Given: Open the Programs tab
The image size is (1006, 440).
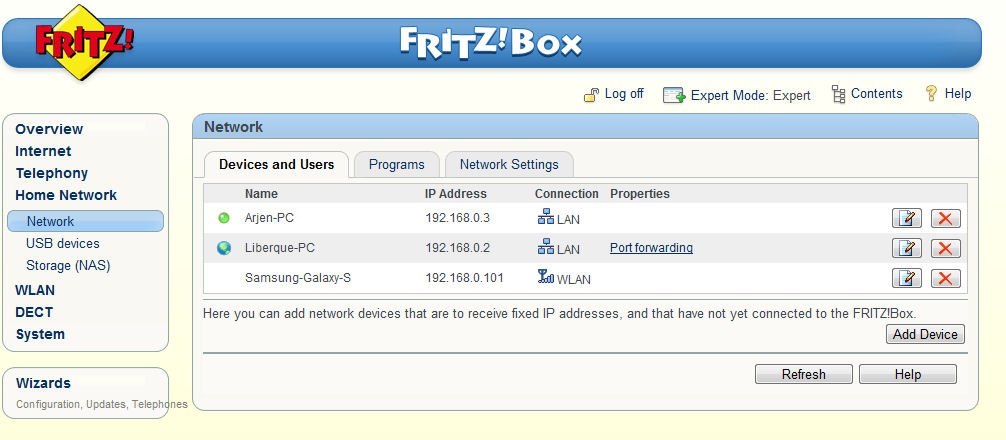Looking at the screenshot, I should click(x=396, y=164).
